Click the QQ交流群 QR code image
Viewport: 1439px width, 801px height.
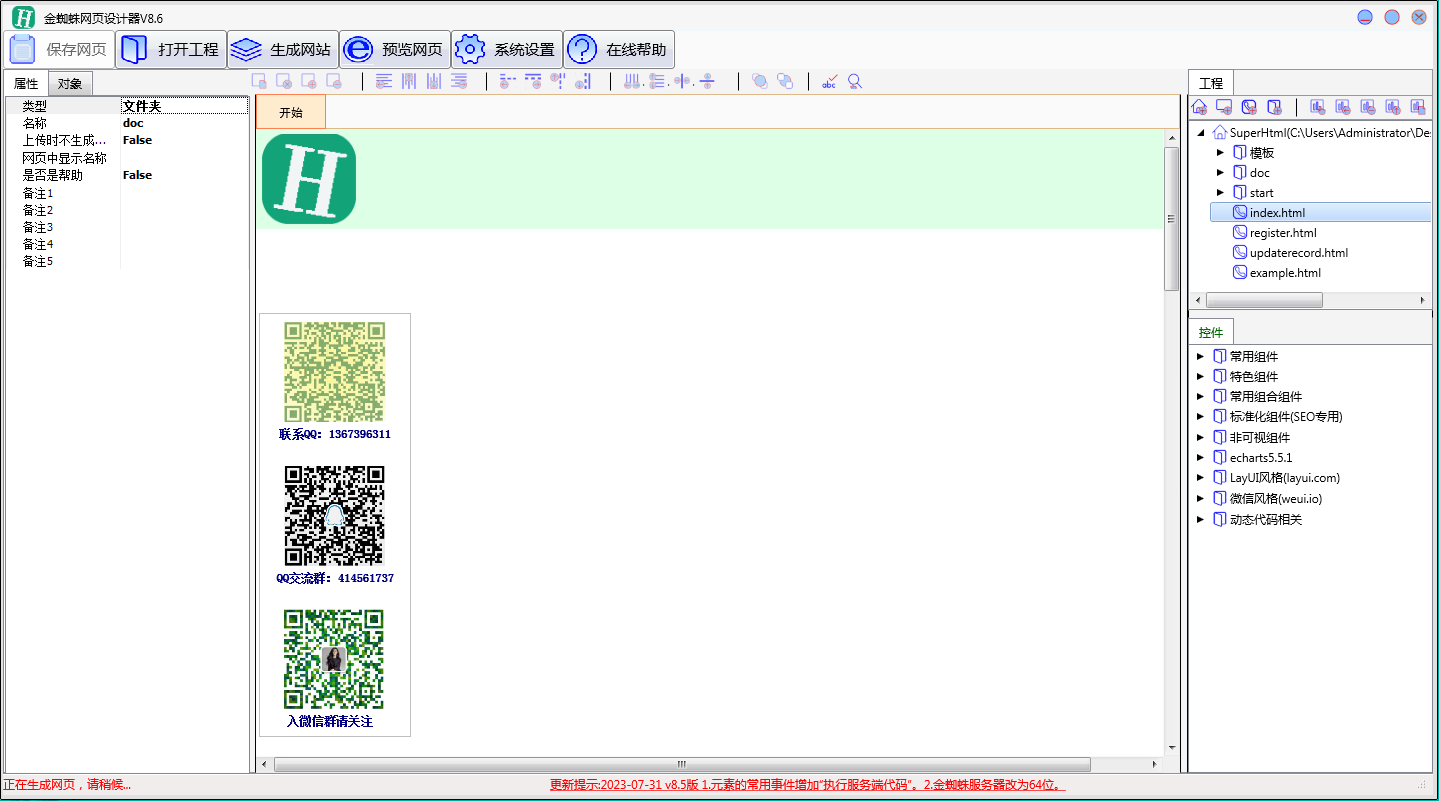pyautogui.click(x=334, y=516)
